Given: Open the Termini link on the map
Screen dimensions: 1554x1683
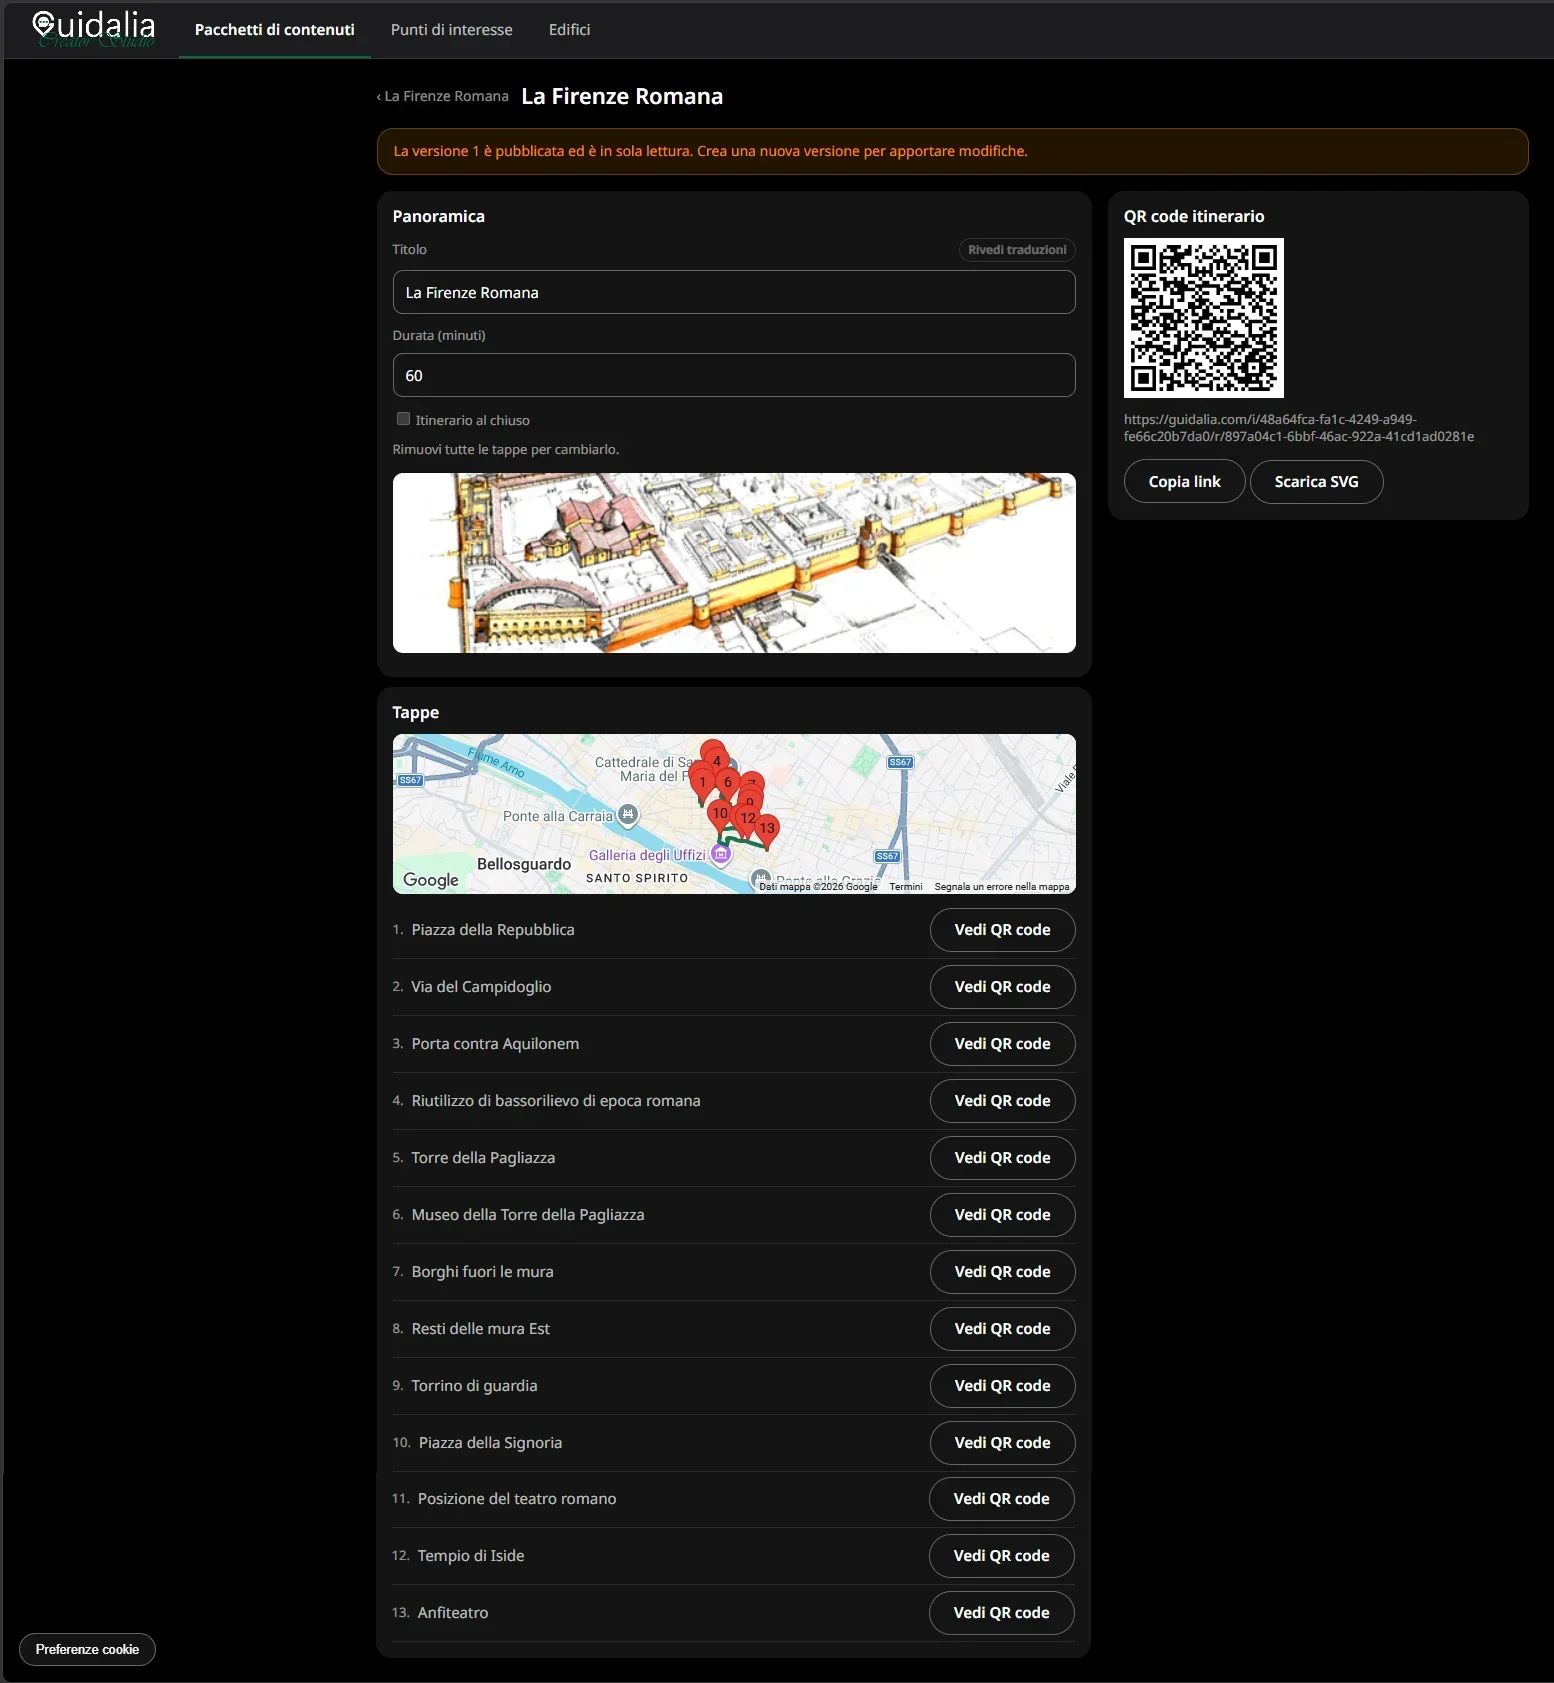Looking at the screenshot, I should [906, 887].
